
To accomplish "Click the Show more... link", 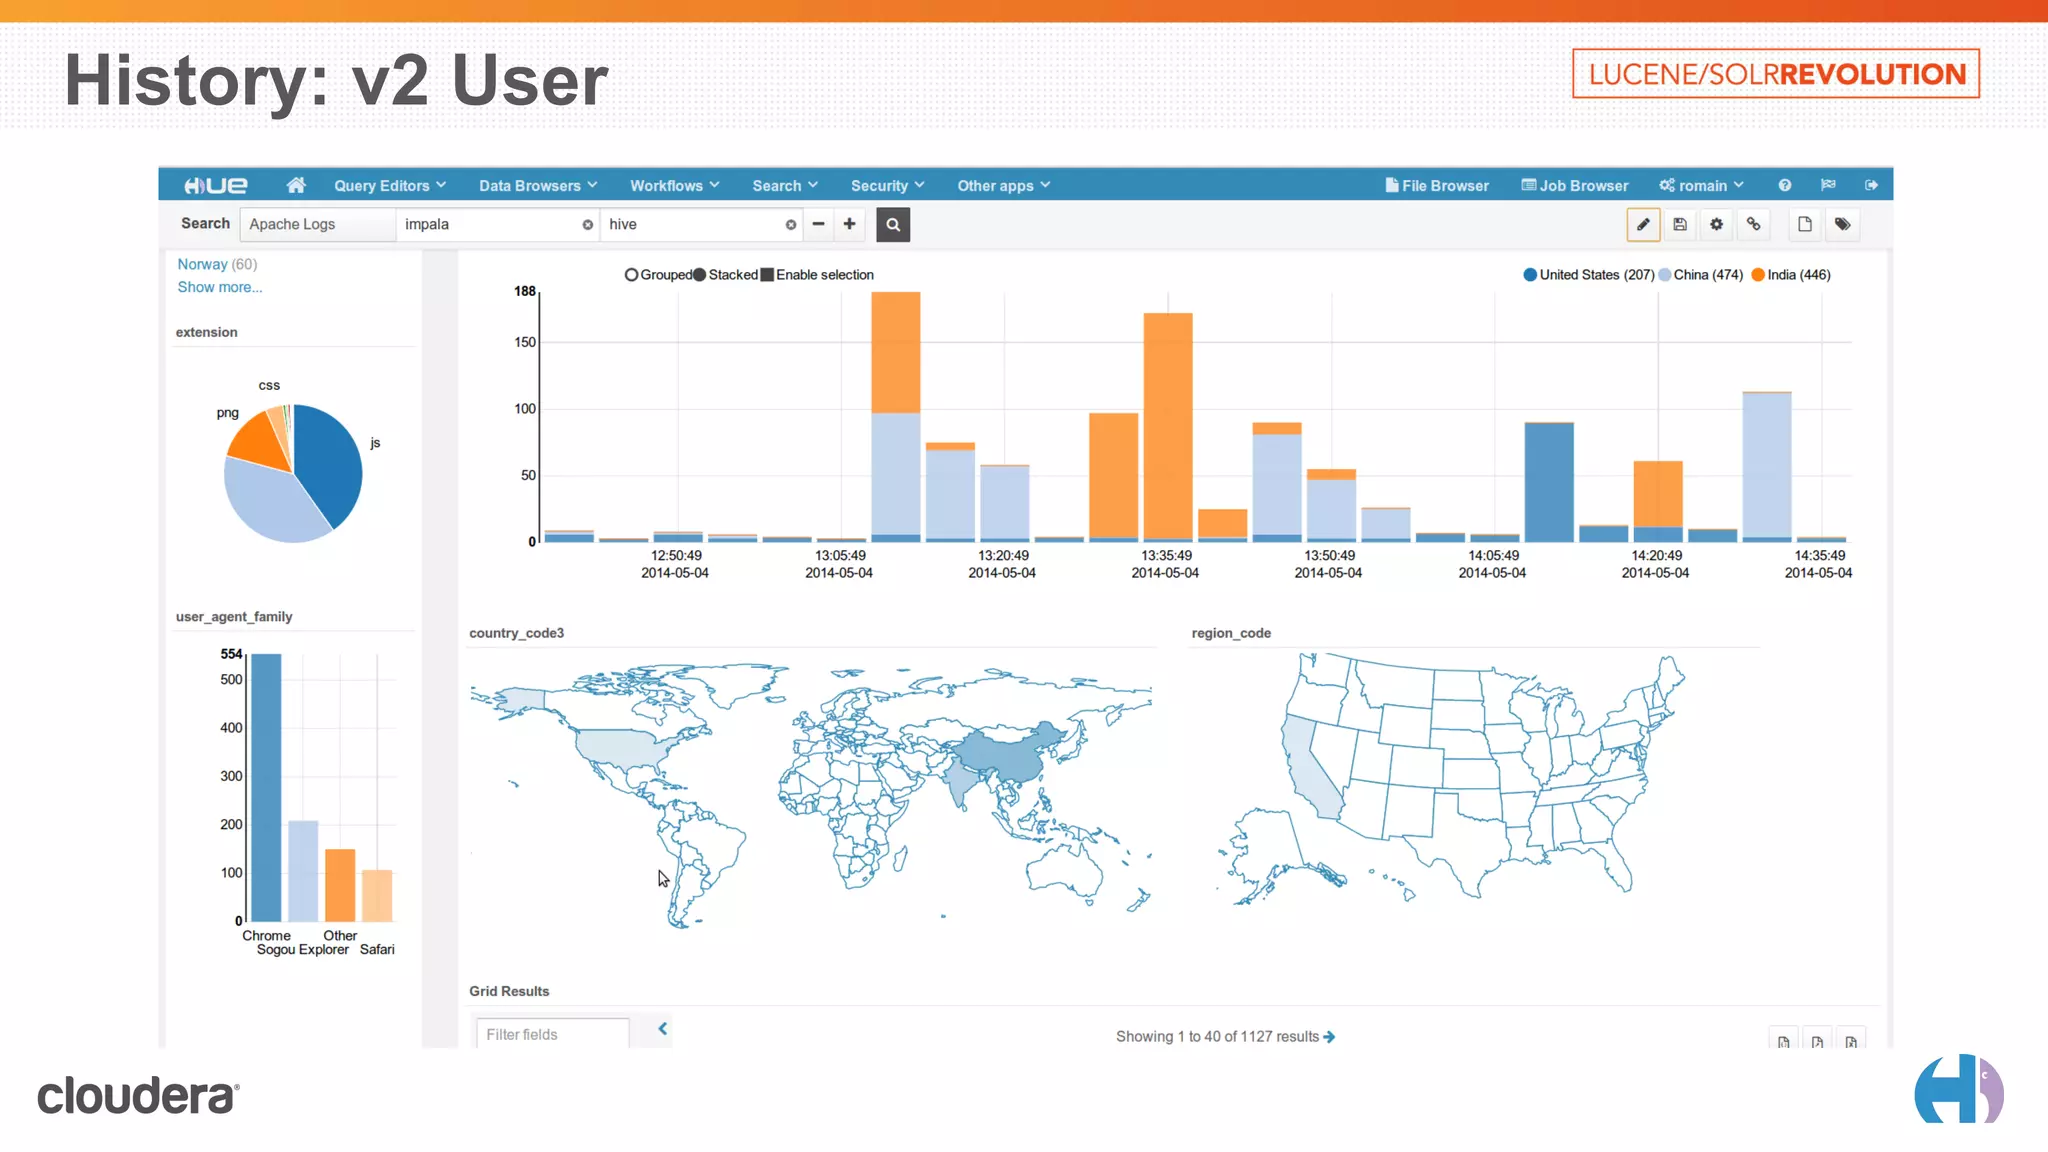I will [220, 287].
